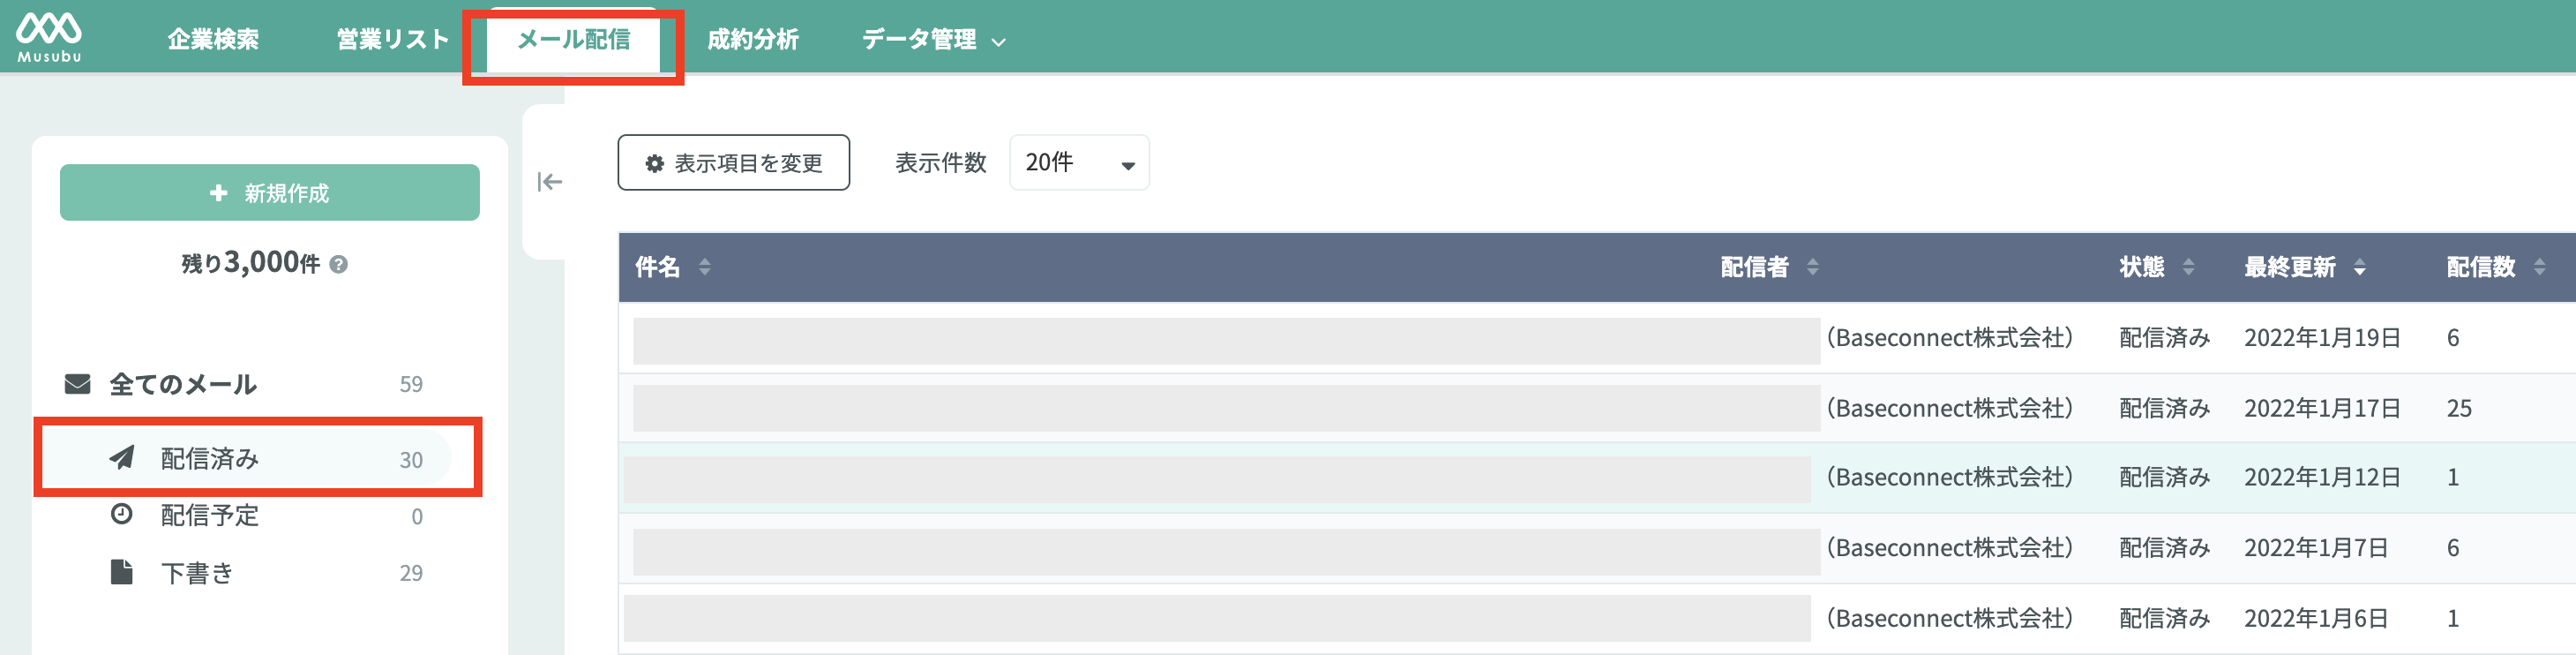Click the envelope icon for 全てのメール
2576x655 pixels.
pos(78,384)
